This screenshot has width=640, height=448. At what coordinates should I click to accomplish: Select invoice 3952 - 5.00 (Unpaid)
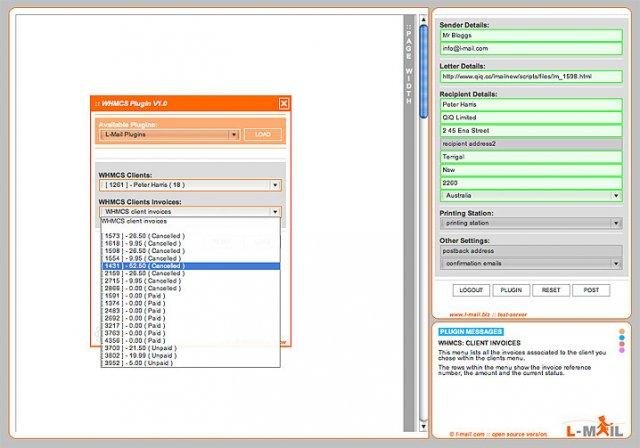[190, 363]
